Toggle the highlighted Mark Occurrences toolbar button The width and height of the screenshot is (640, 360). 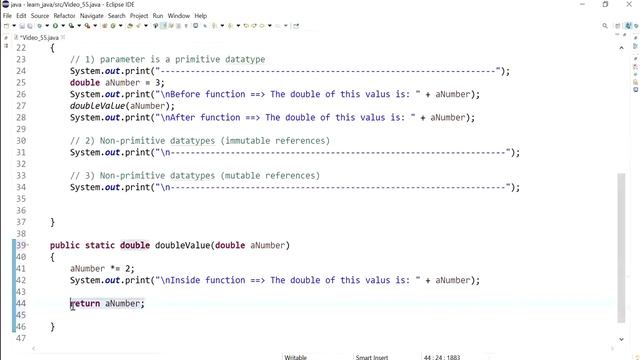[163, 26]
